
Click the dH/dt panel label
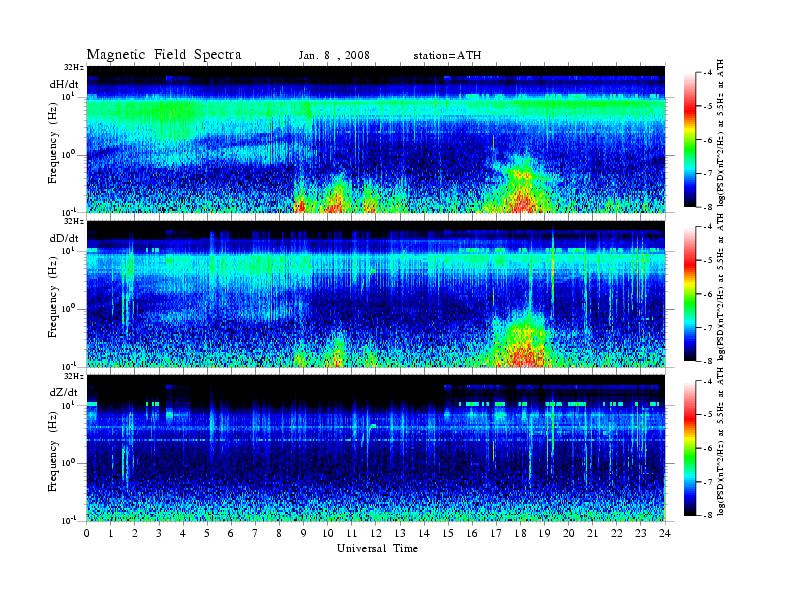(x=64, y=84)
